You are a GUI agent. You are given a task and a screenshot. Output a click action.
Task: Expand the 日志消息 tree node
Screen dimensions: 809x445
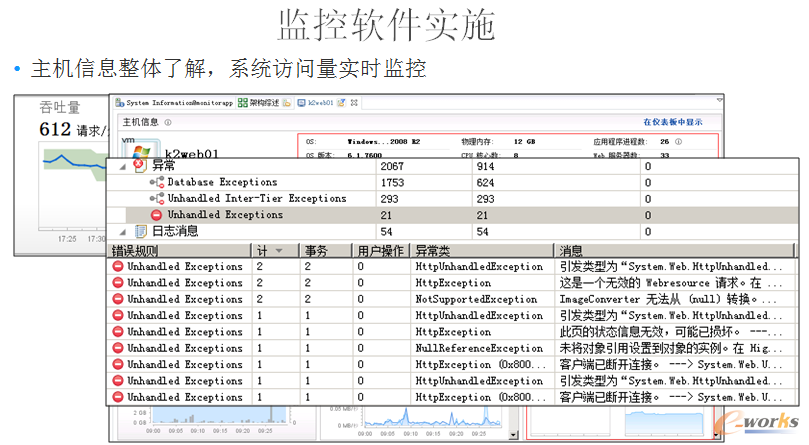[x=123, y=231]
